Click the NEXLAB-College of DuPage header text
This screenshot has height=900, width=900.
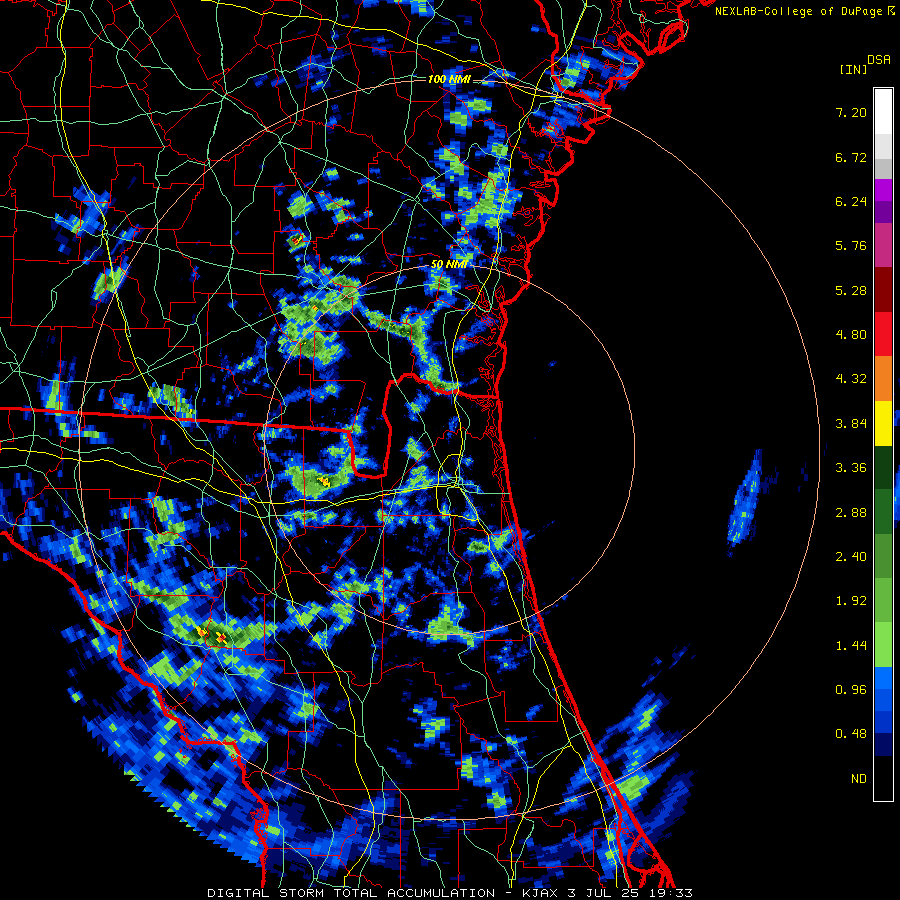tap(799, 11)
